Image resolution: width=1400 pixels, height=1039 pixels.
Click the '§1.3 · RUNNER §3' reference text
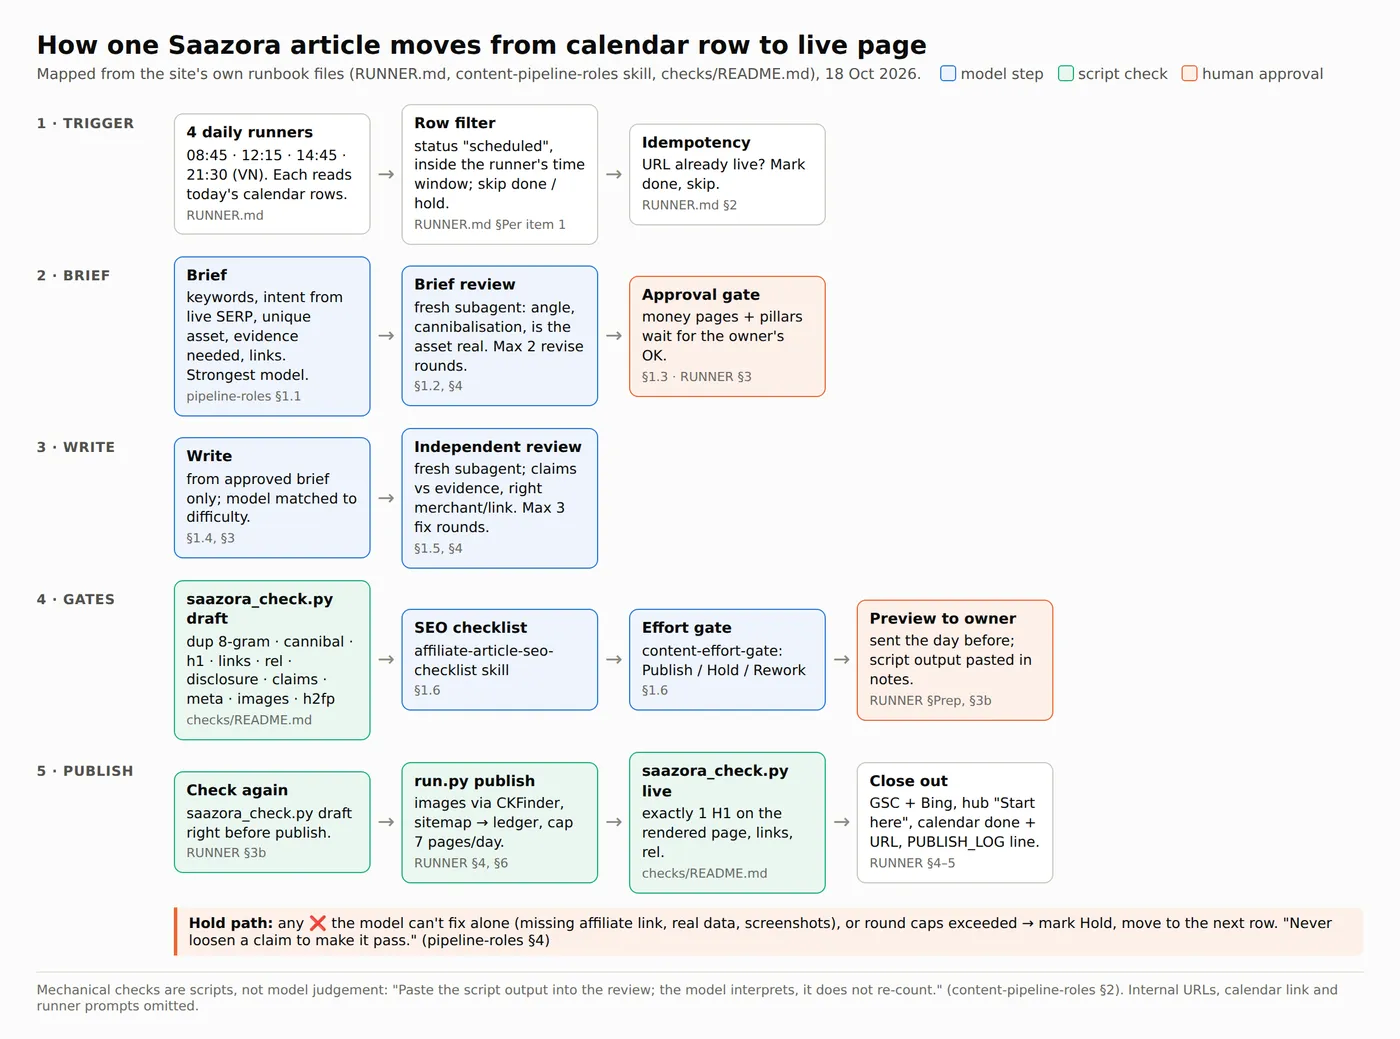(x=696, y=377)
